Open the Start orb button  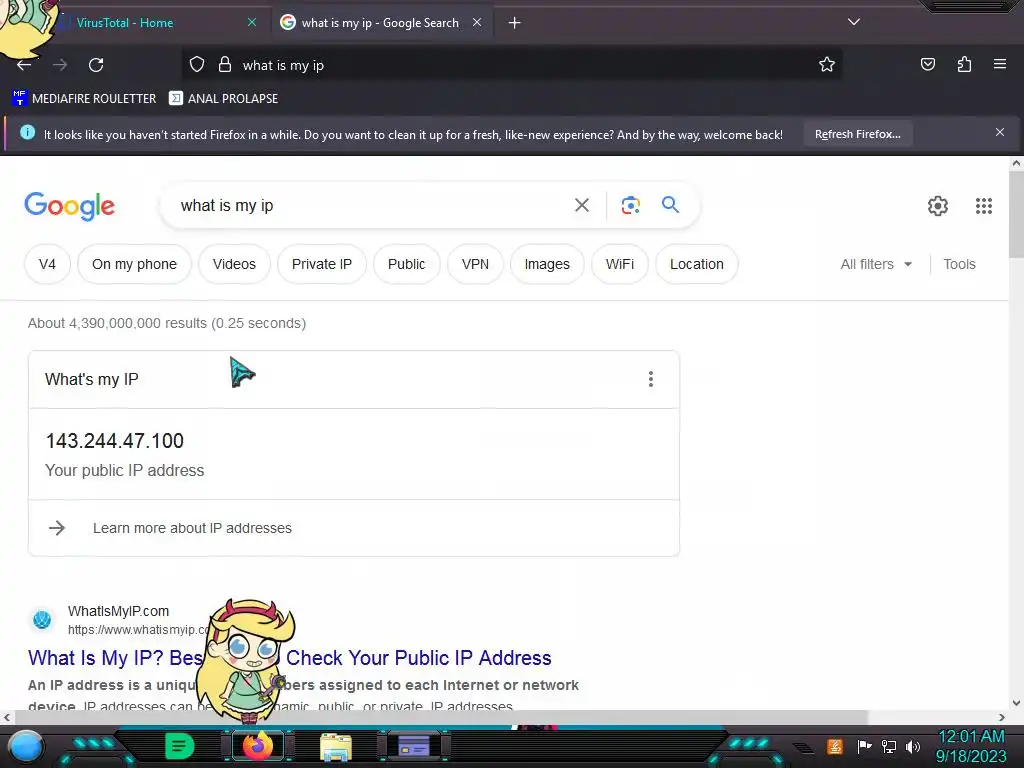click(x=26, y=746)
